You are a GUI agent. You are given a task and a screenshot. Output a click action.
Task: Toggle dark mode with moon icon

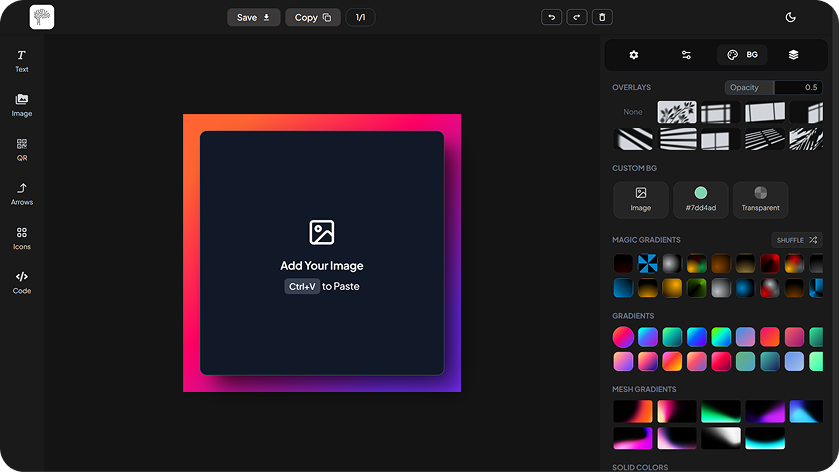click(x=790, y=17)
